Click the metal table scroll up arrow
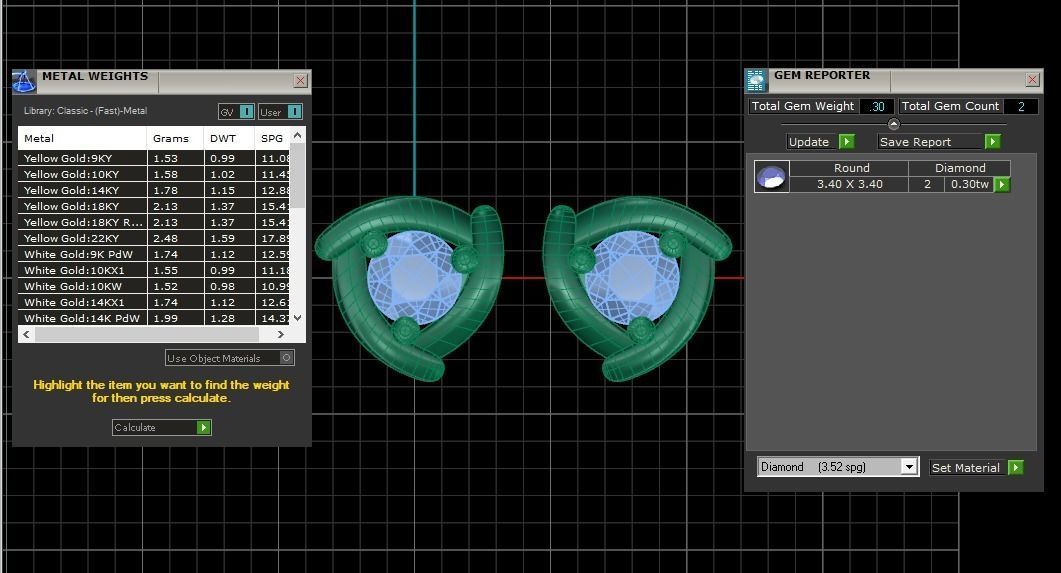 (297, 136)
